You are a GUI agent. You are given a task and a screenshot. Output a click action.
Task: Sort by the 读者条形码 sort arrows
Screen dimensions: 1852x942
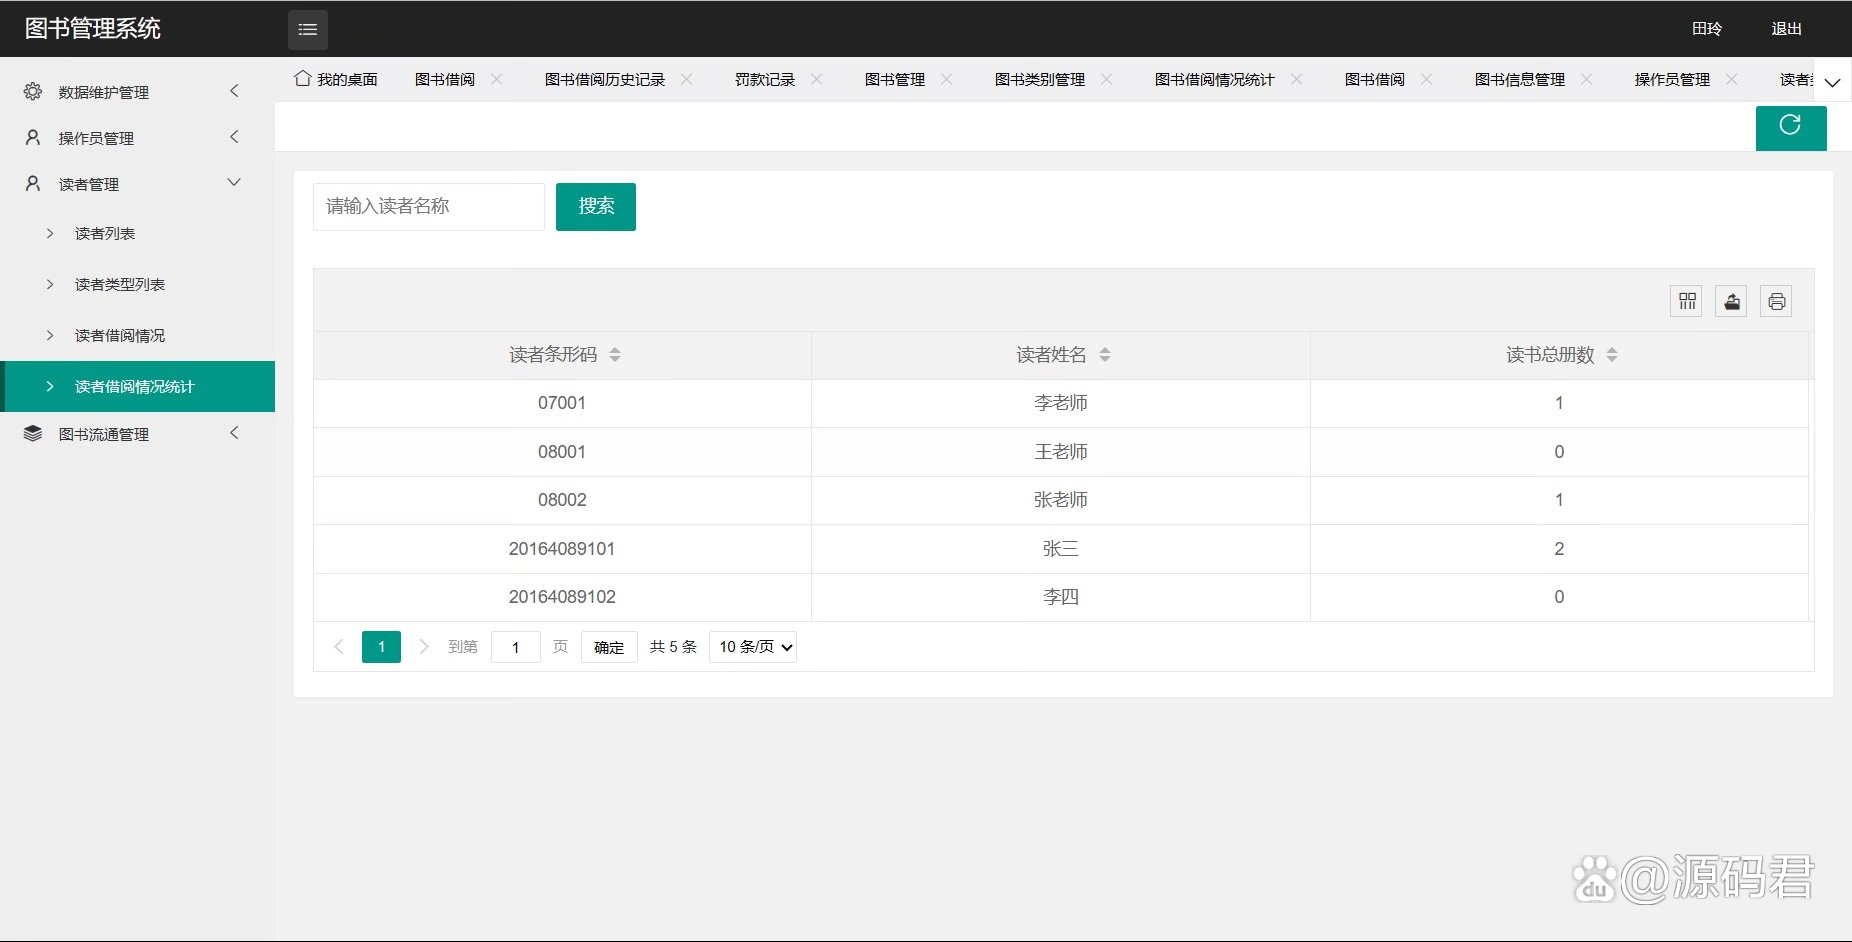(615, 355)
